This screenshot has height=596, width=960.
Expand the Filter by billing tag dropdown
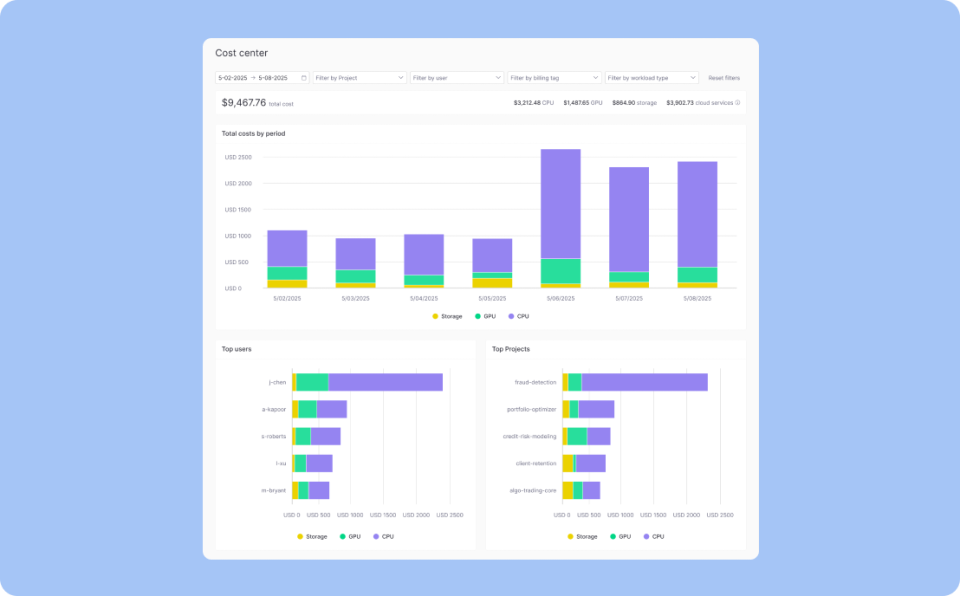tap(555, 76)
